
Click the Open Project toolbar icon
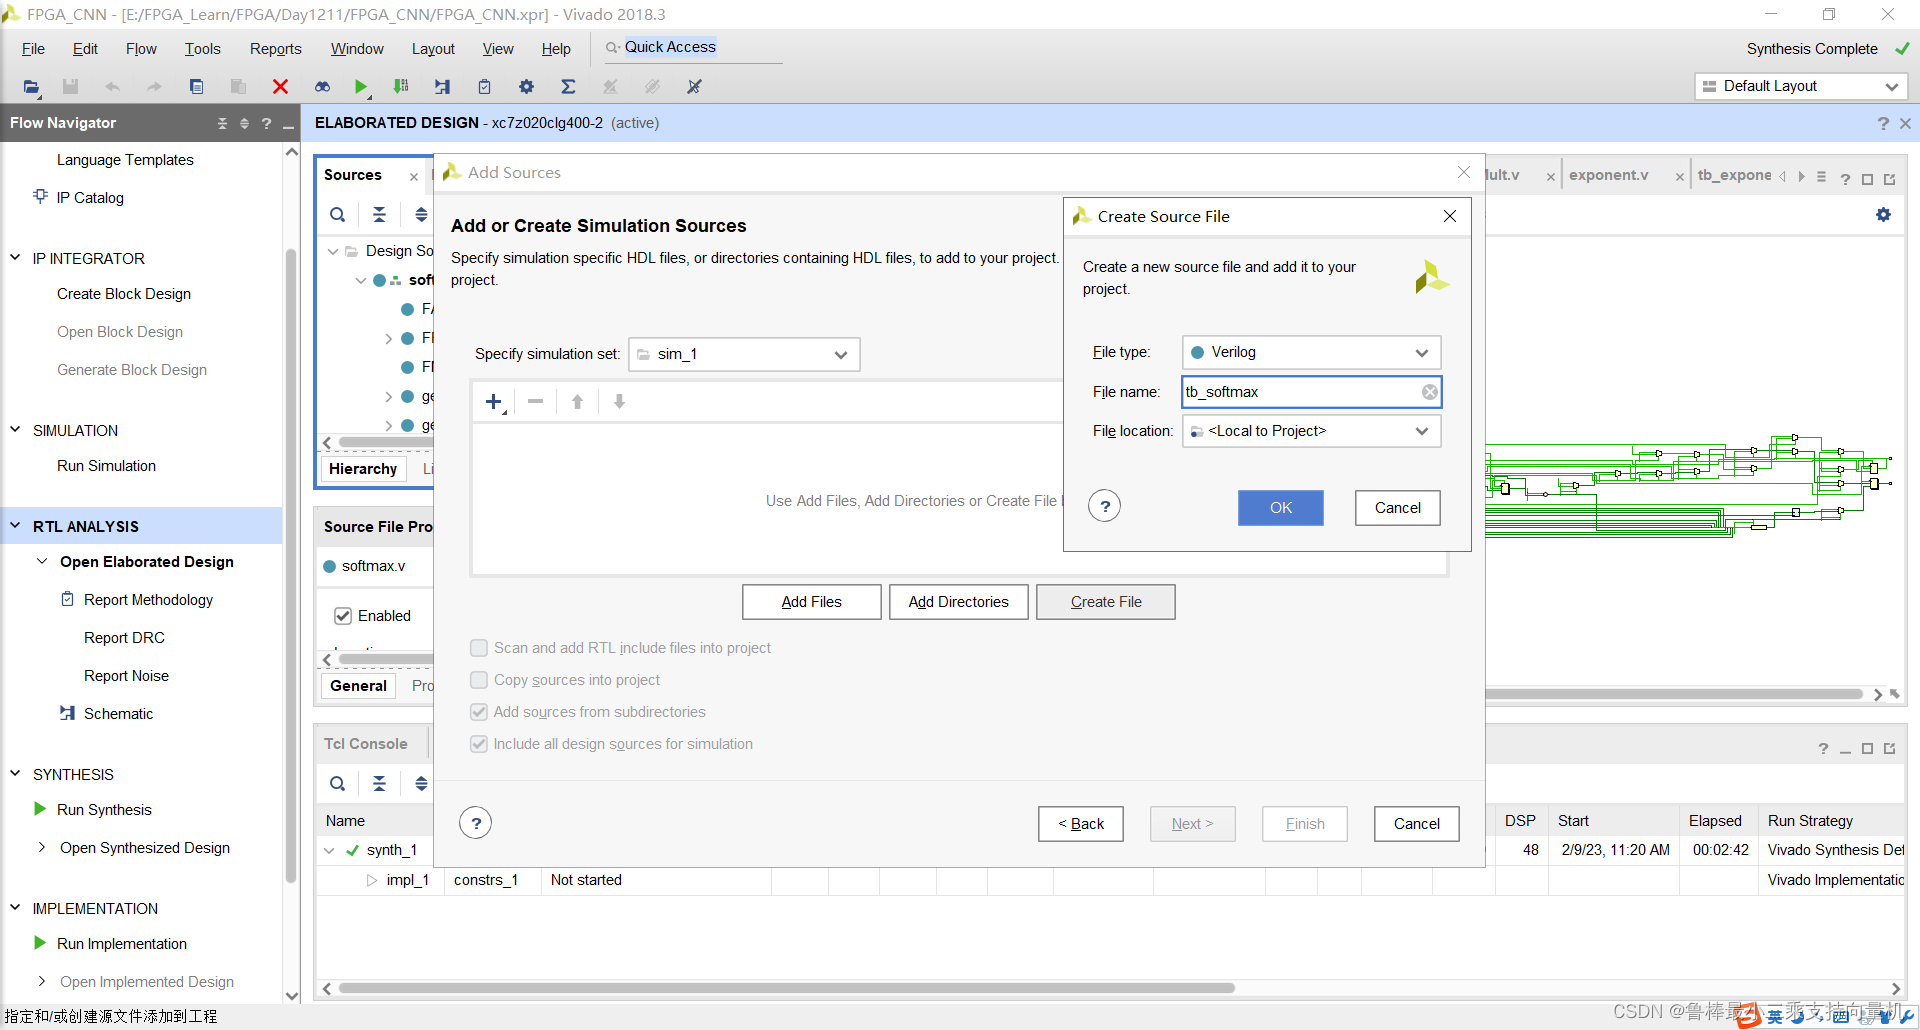click(x=31, y=87)
